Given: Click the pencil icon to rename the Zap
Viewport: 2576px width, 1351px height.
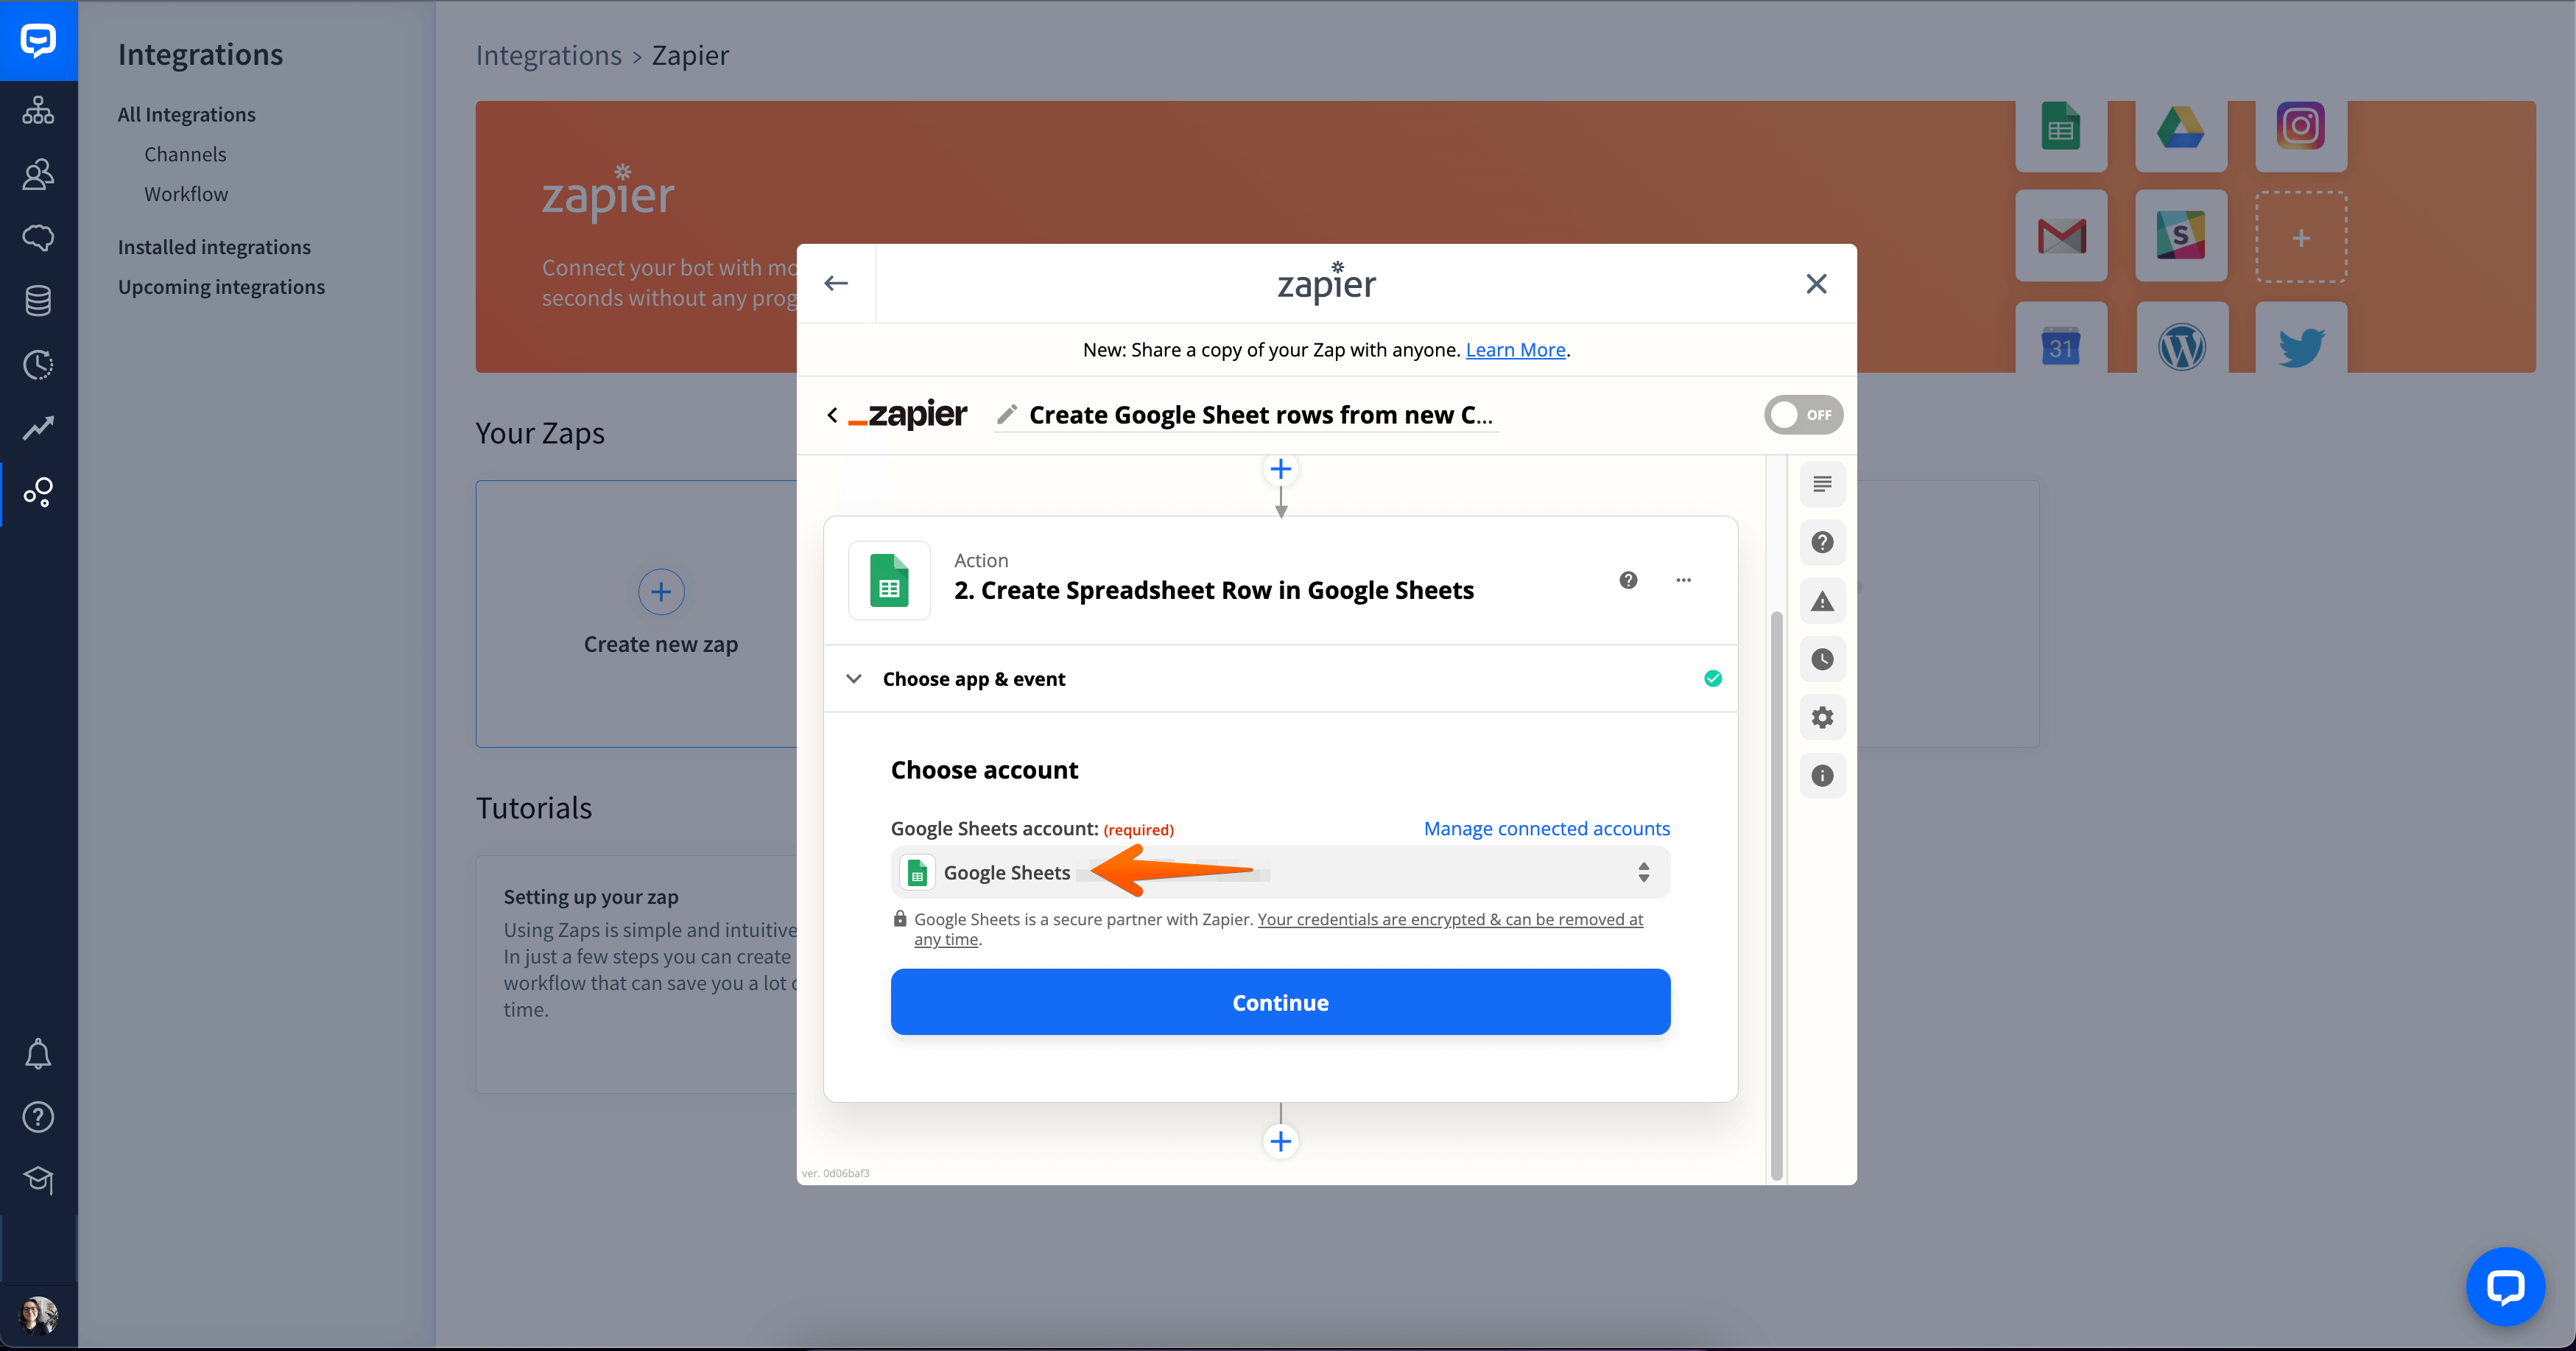Looking at the screenshot, I should click(x=1007, y=414).
